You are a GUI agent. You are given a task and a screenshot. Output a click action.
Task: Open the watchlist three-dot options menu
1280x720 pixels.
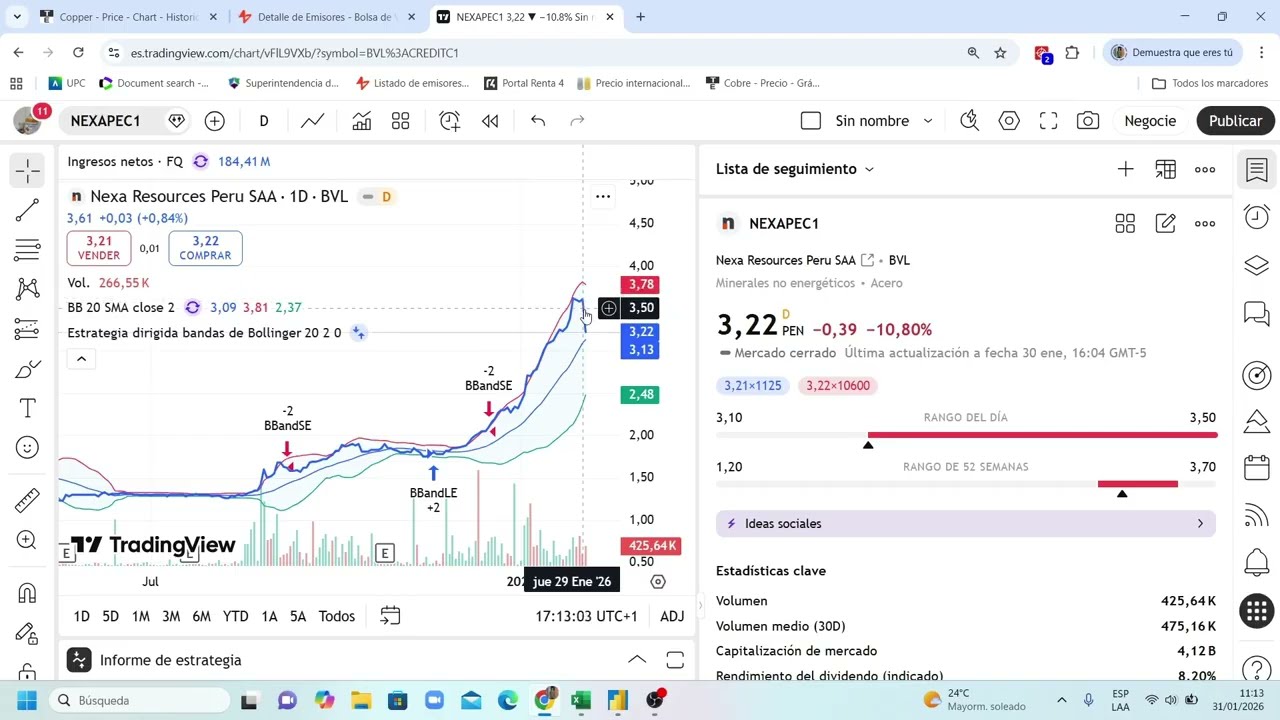[1205, 170]
